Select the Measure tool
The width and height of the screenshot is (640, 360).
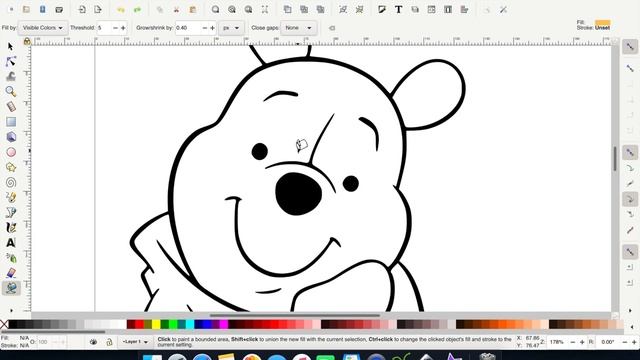11,107
